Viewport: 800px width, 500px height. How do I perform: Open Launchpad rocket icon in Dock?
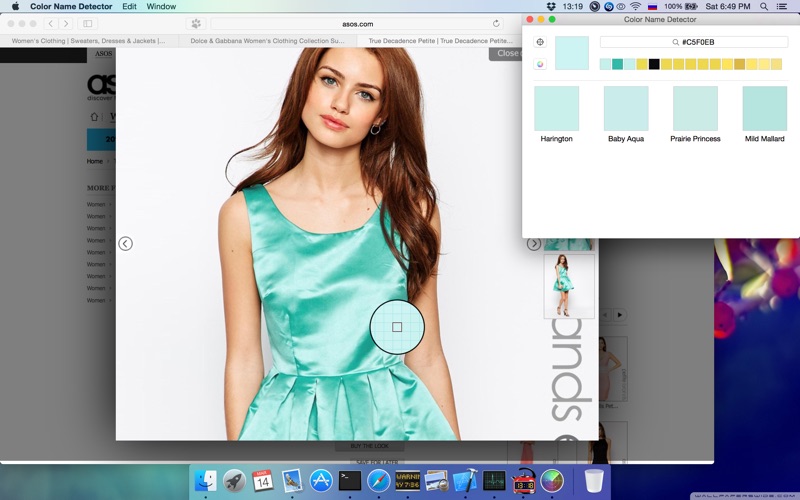point(234,481)
